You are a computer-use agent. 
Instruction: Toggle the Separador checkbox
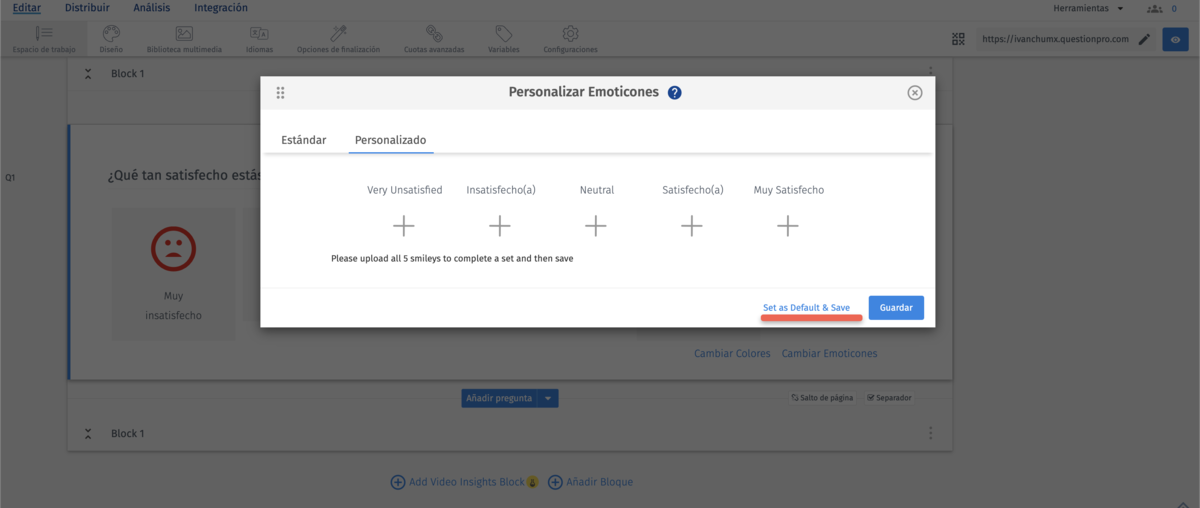click(x=871, y=398)
